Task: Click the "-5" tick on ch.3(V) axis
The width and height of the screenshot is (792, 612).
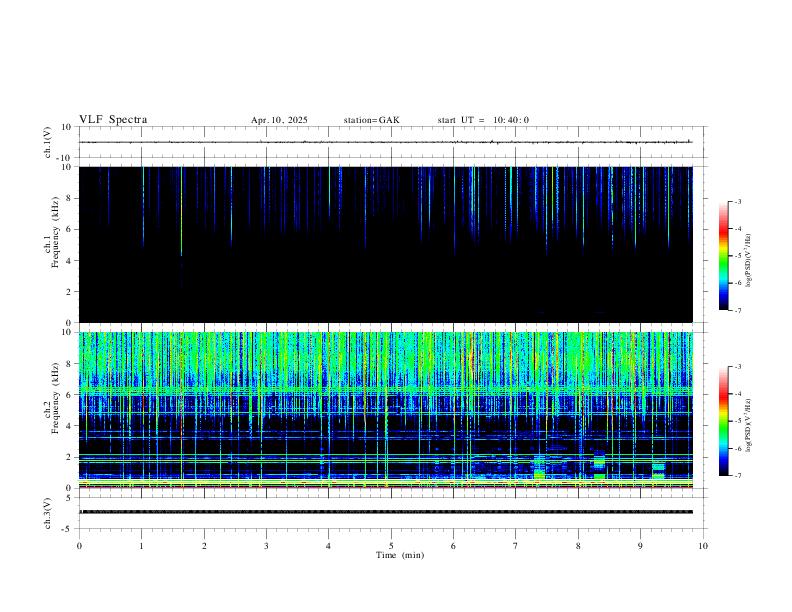Action: point(67,529)
